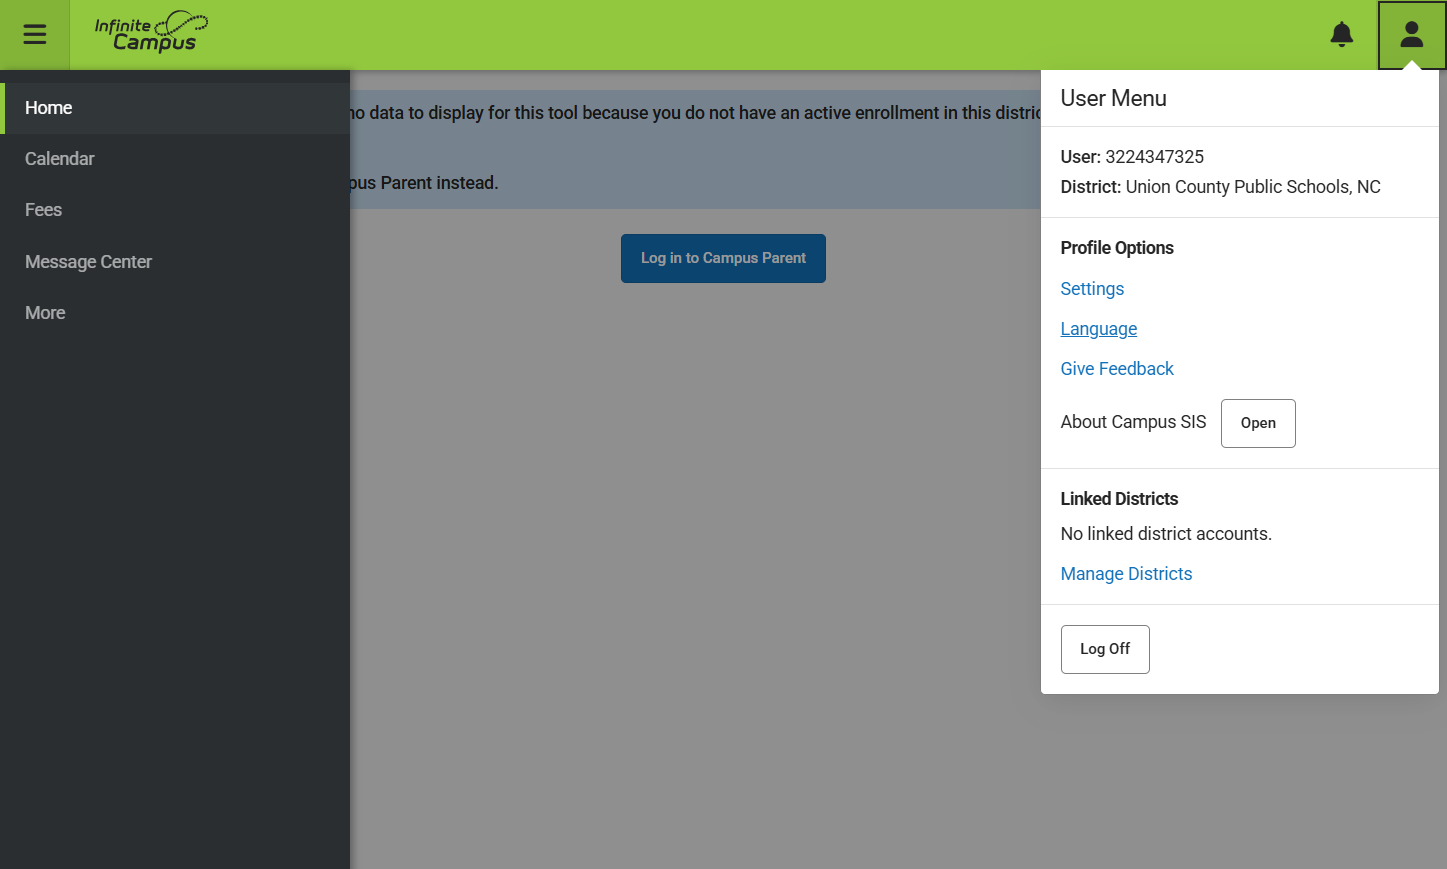Click 'No linked district accounts.' text
Image resolution: width=1447 pixels, height=869 pixels.
1166,534
